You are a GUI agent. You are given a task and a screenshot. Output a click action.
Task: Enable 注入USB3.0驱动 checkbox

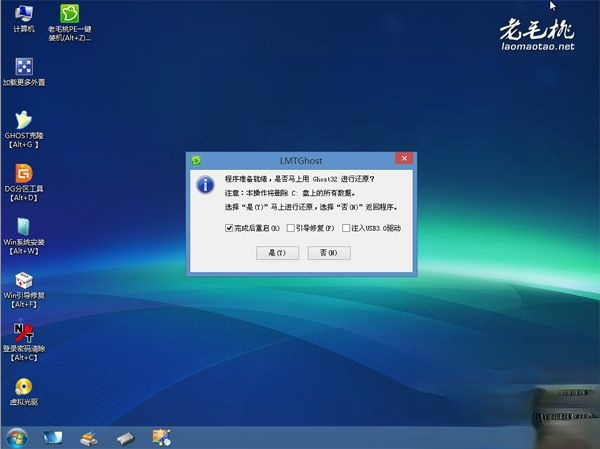pos(346,228)
